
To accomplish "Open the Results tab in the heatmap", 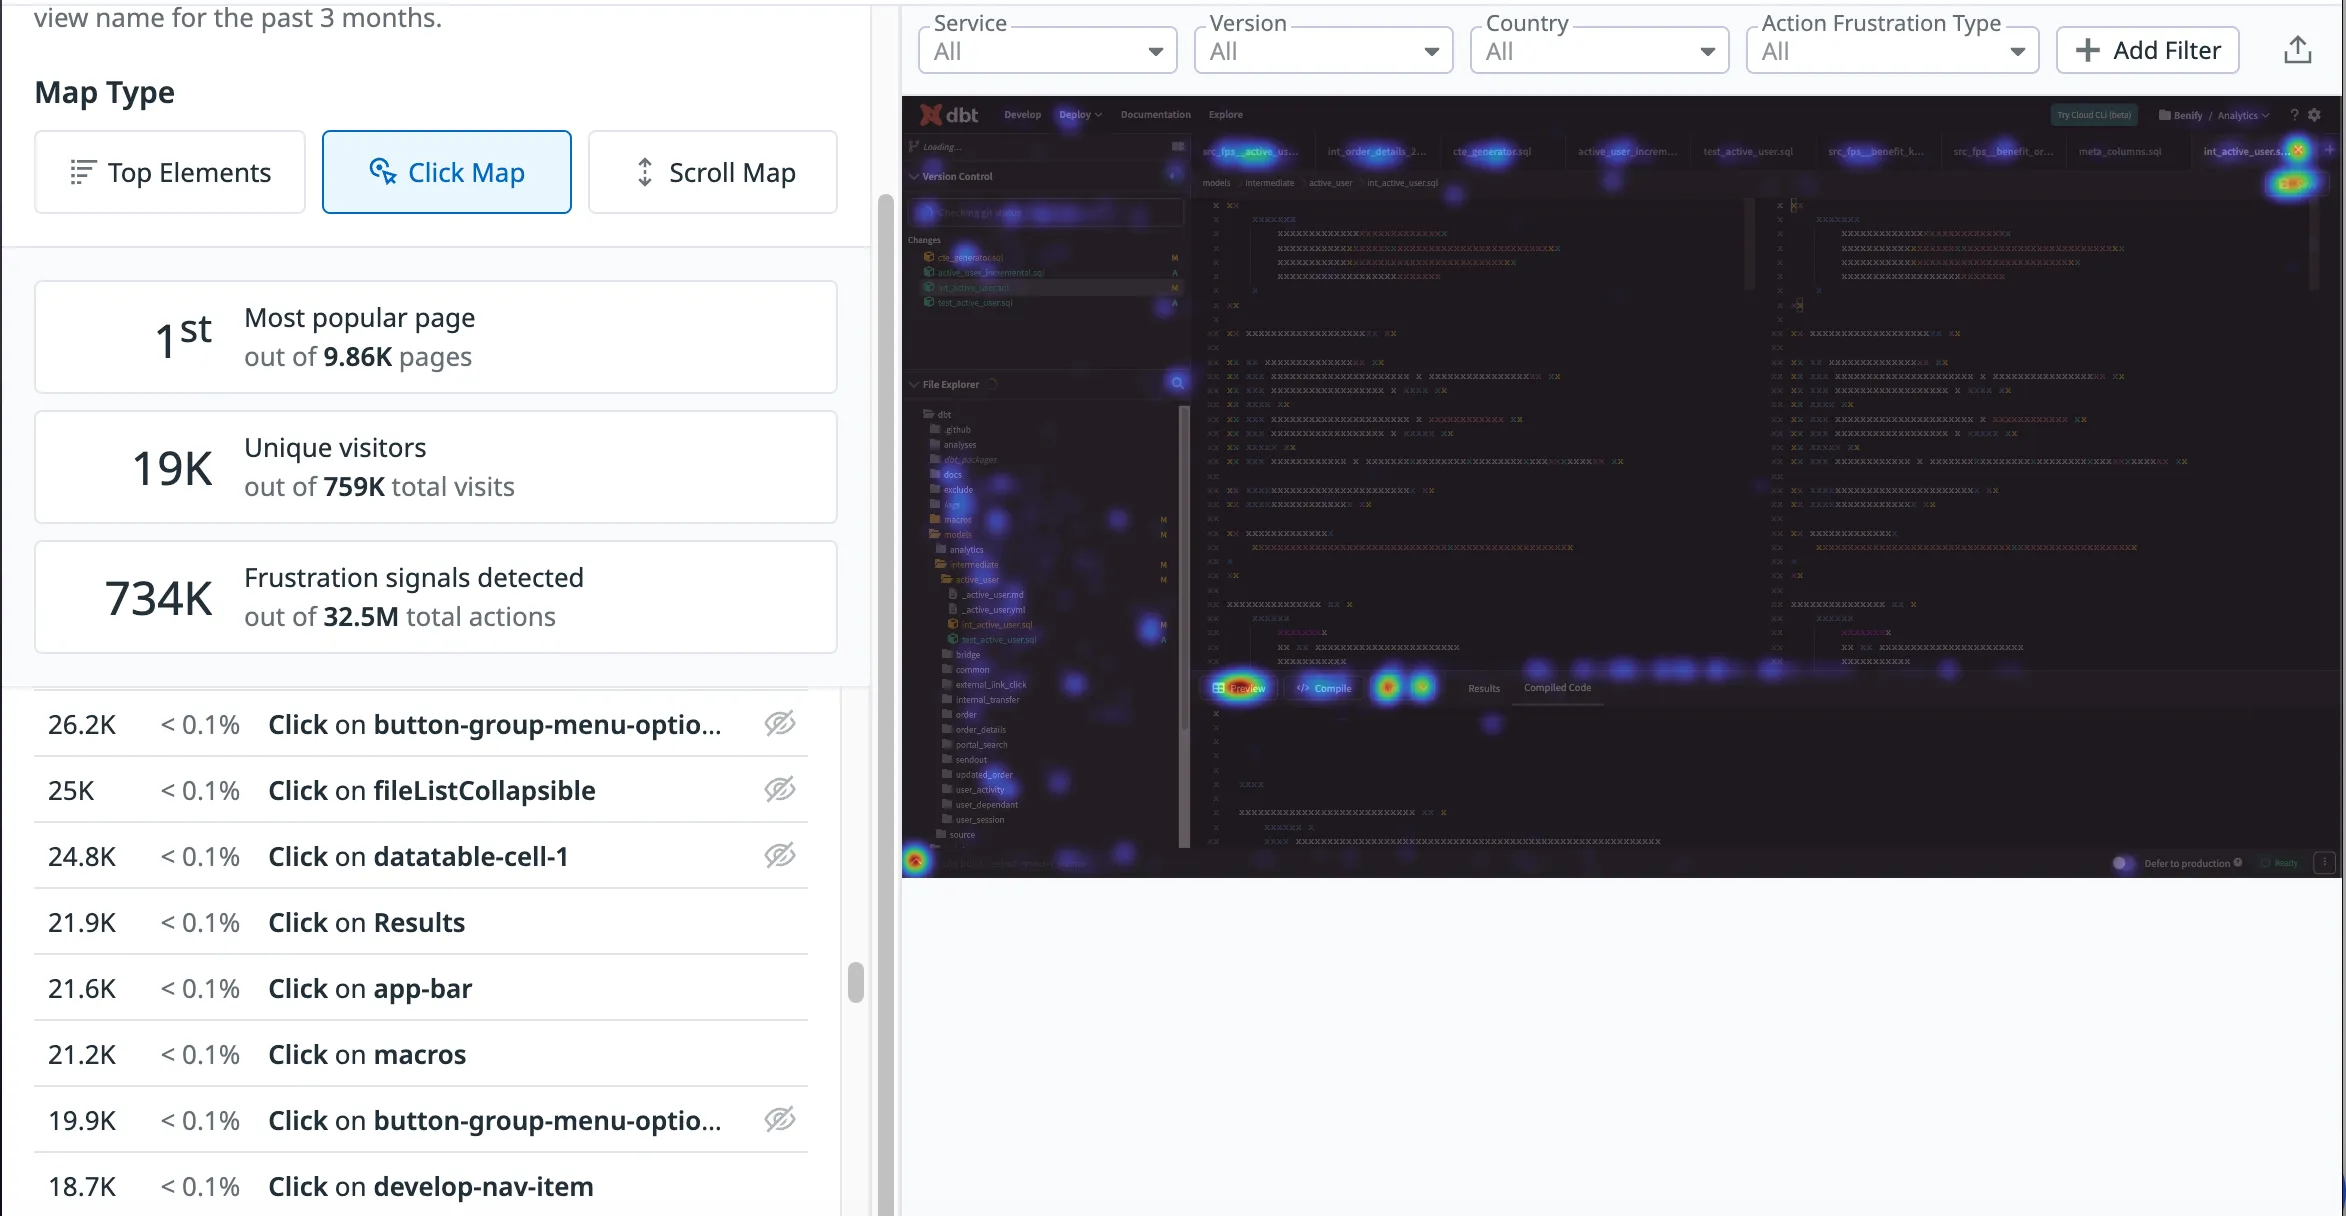I will pyautogui.click(x=1484, y=688).
